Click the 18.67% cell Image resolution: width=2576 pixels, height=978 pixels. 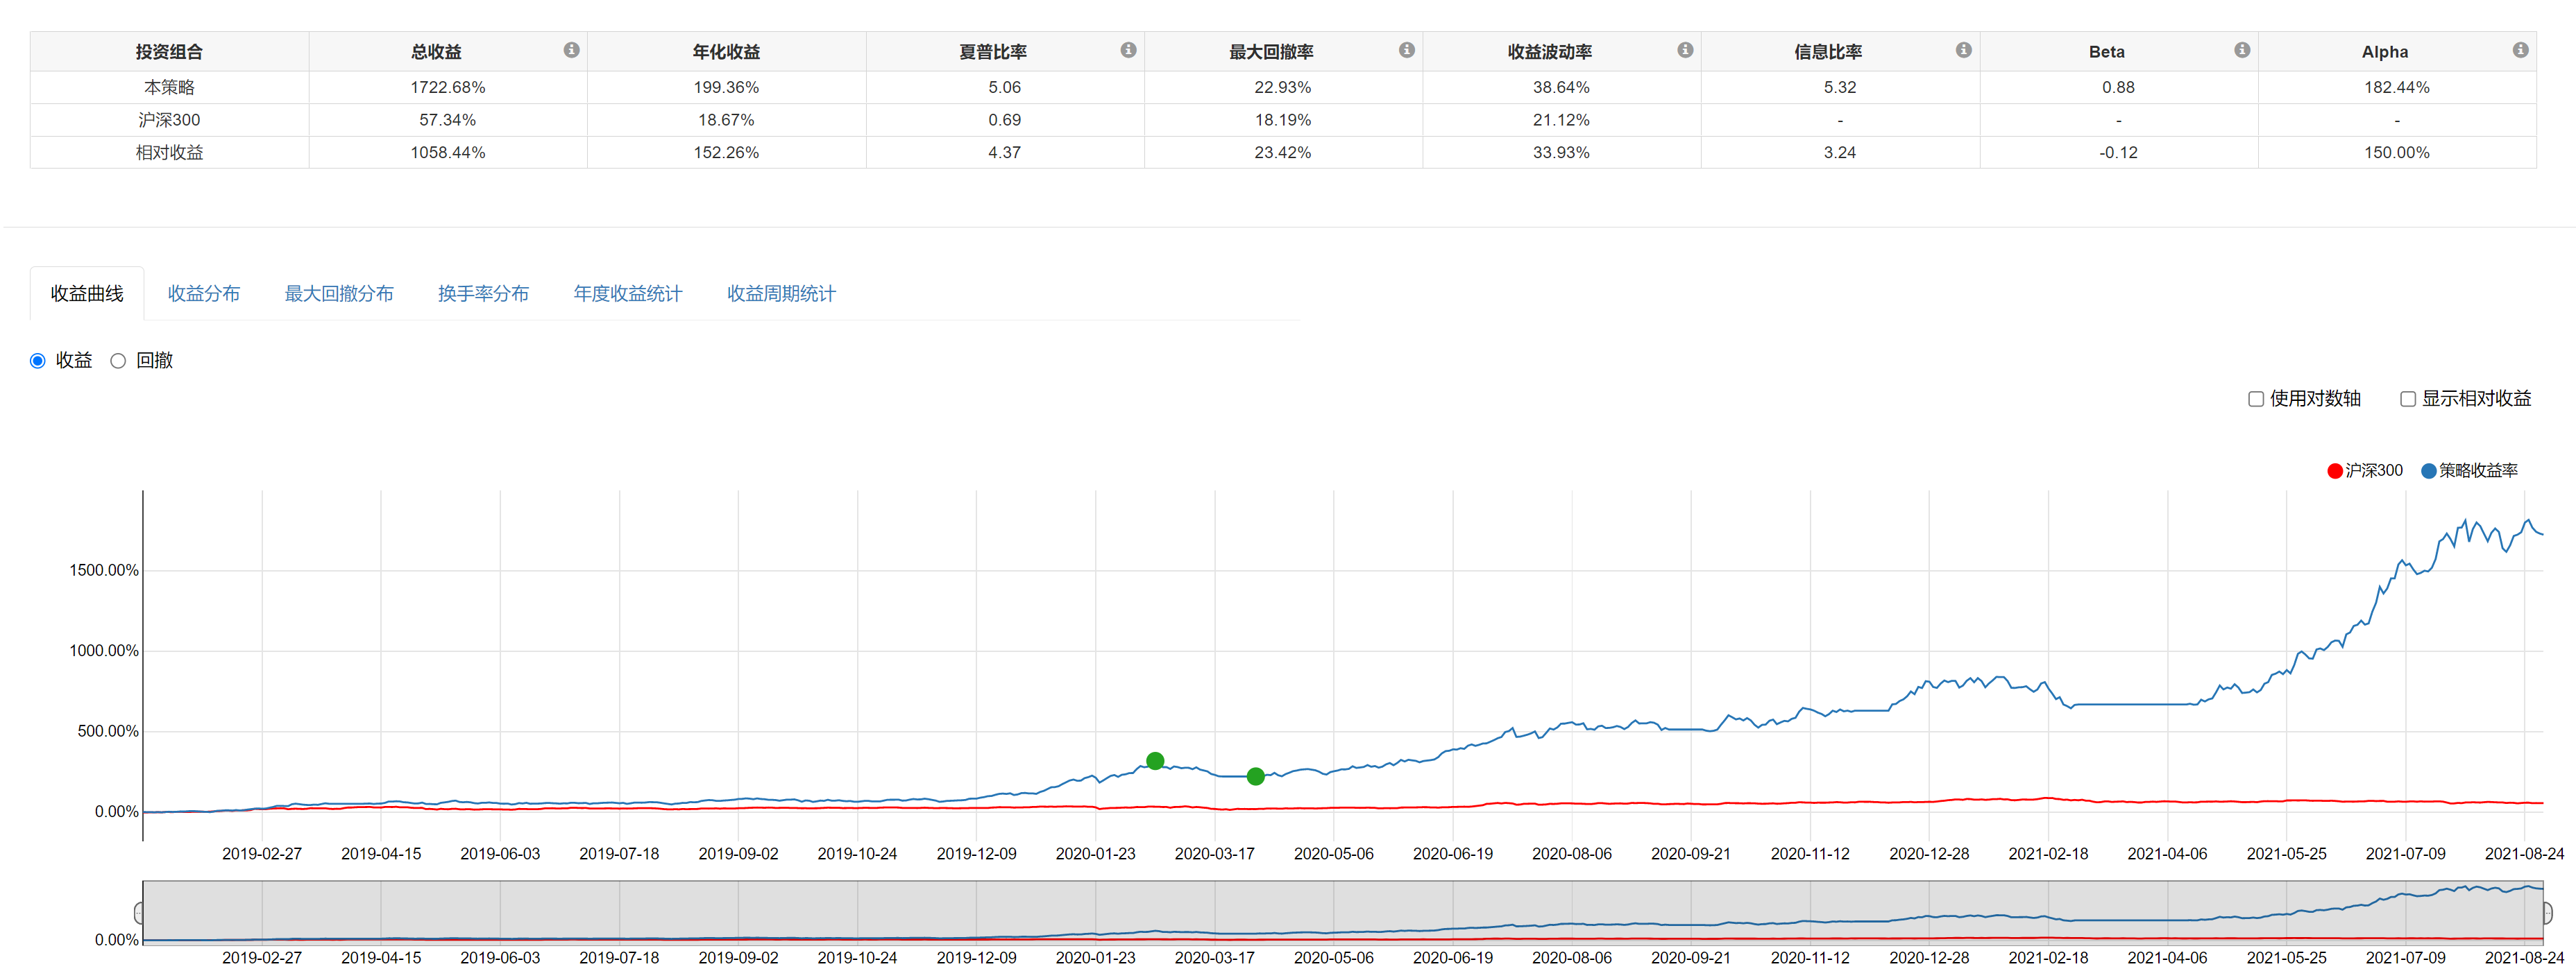726,120
